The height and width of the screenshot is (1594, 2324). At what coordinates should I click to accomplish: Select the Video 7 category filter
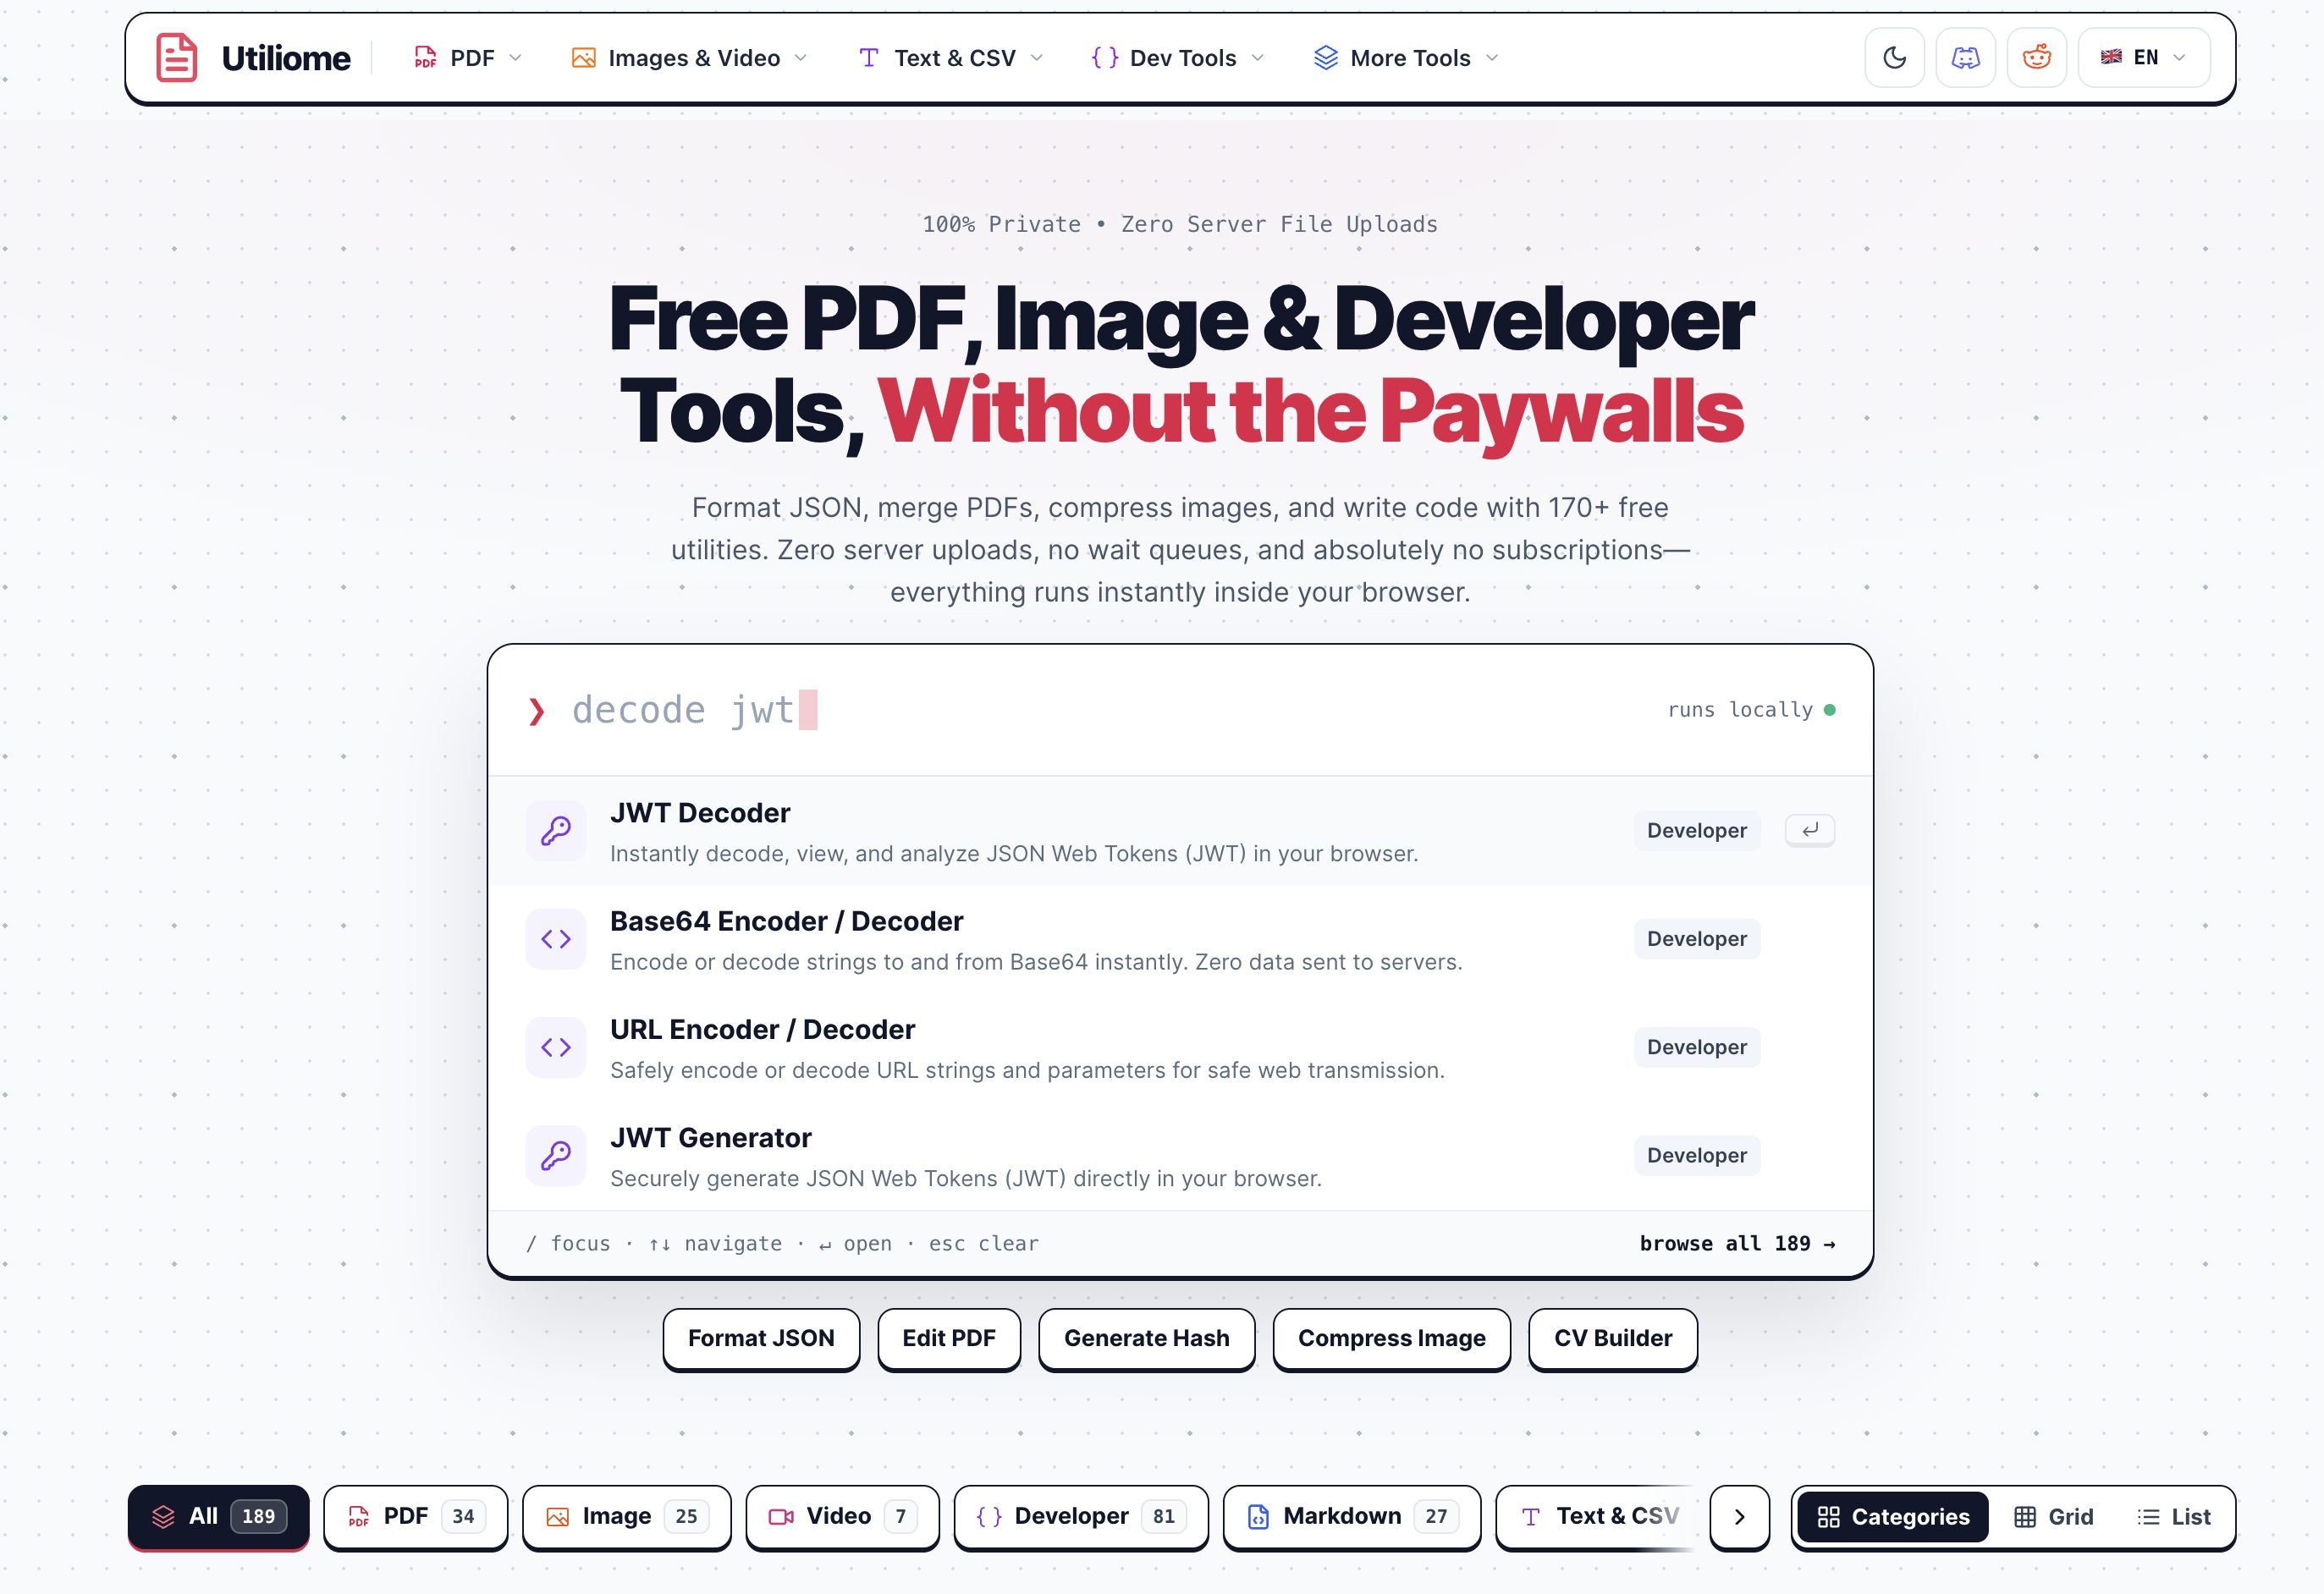(842, 1516)
